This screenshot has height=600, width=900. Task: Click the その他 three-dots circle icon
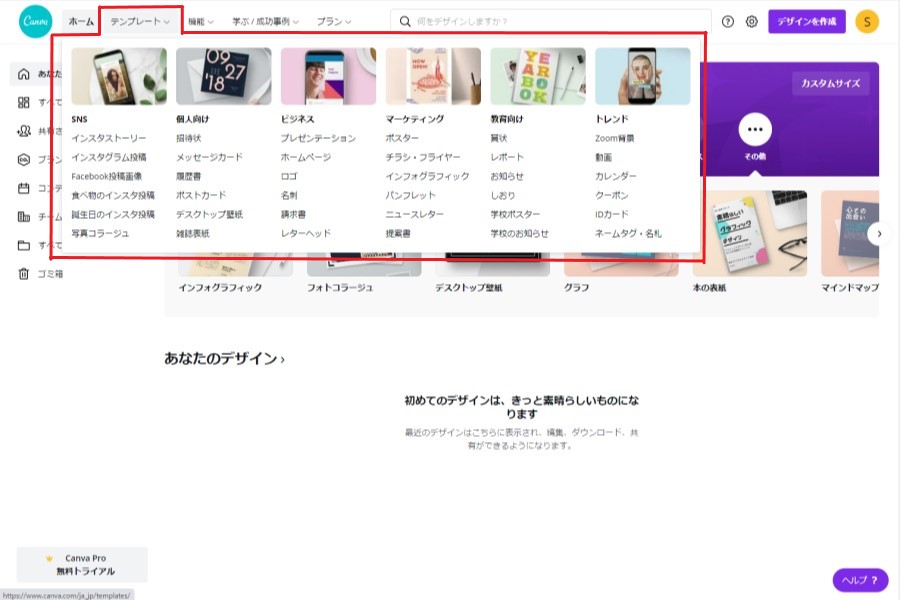pyautogui.click(x=755, y=129)
